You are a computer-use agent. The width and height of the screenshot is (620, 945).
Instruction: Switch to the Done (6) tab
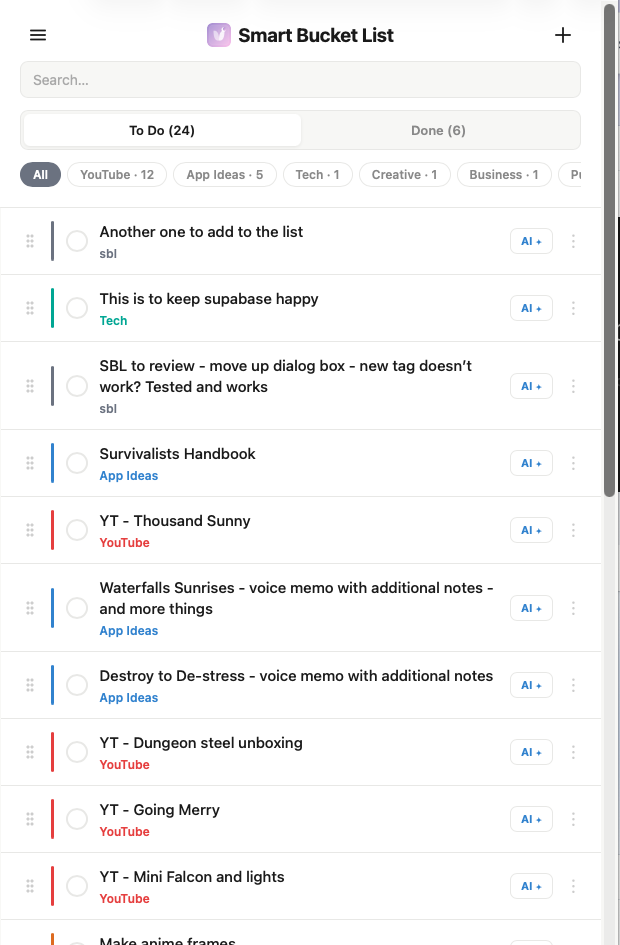[x=439, y=130]
